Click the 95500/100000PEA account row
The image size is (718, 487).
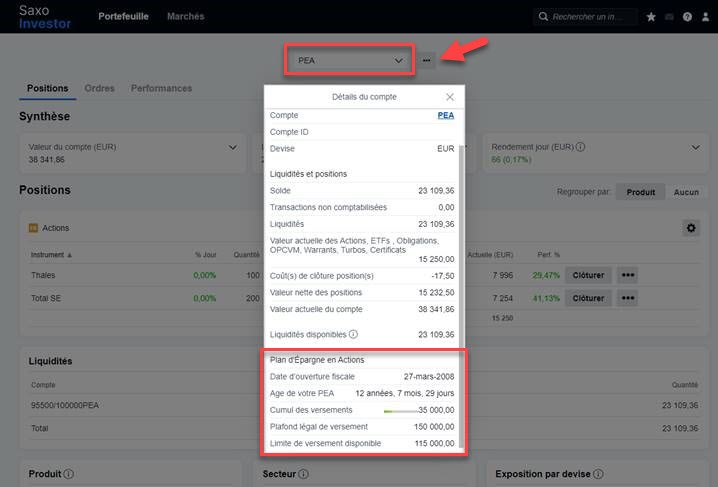[x=364, y=405]
